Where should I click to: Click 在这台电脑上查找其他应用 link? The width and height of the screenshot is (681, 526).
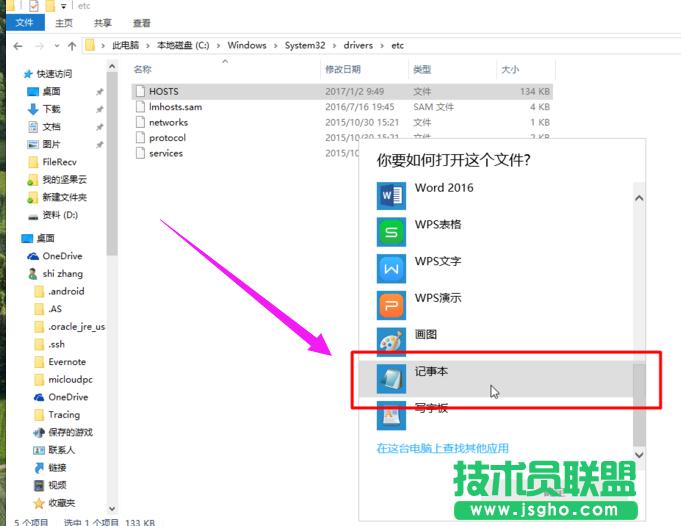442,449
